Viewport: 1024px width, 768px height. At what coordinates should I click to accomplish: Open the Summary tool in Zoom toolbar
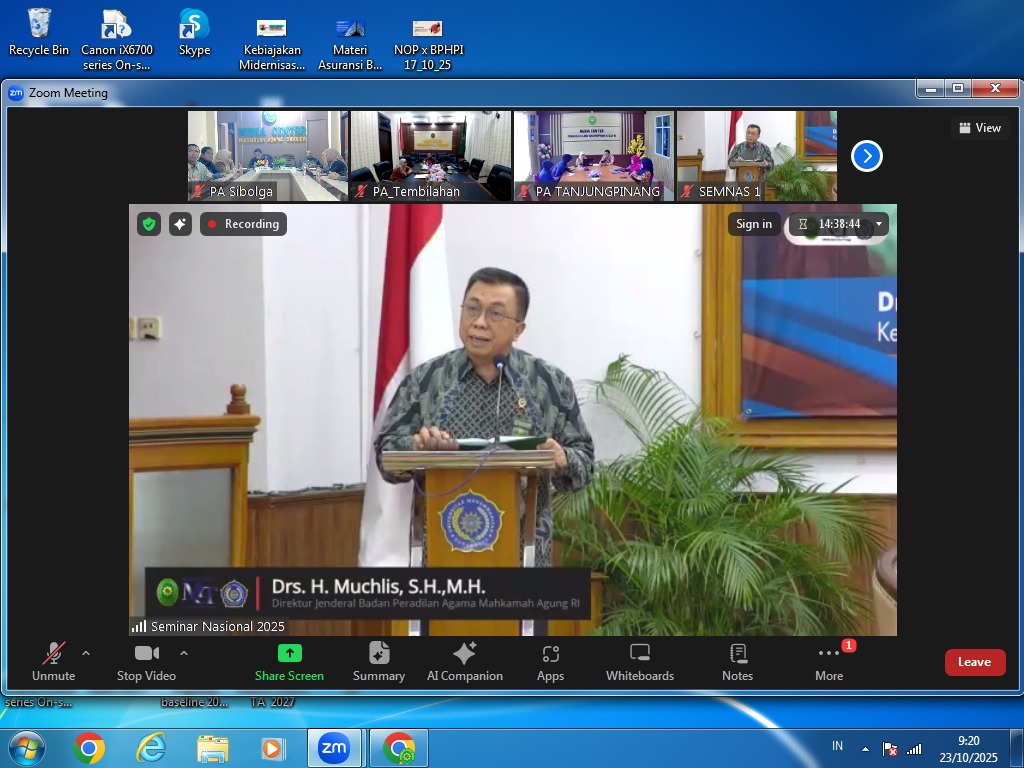[379, 662]
